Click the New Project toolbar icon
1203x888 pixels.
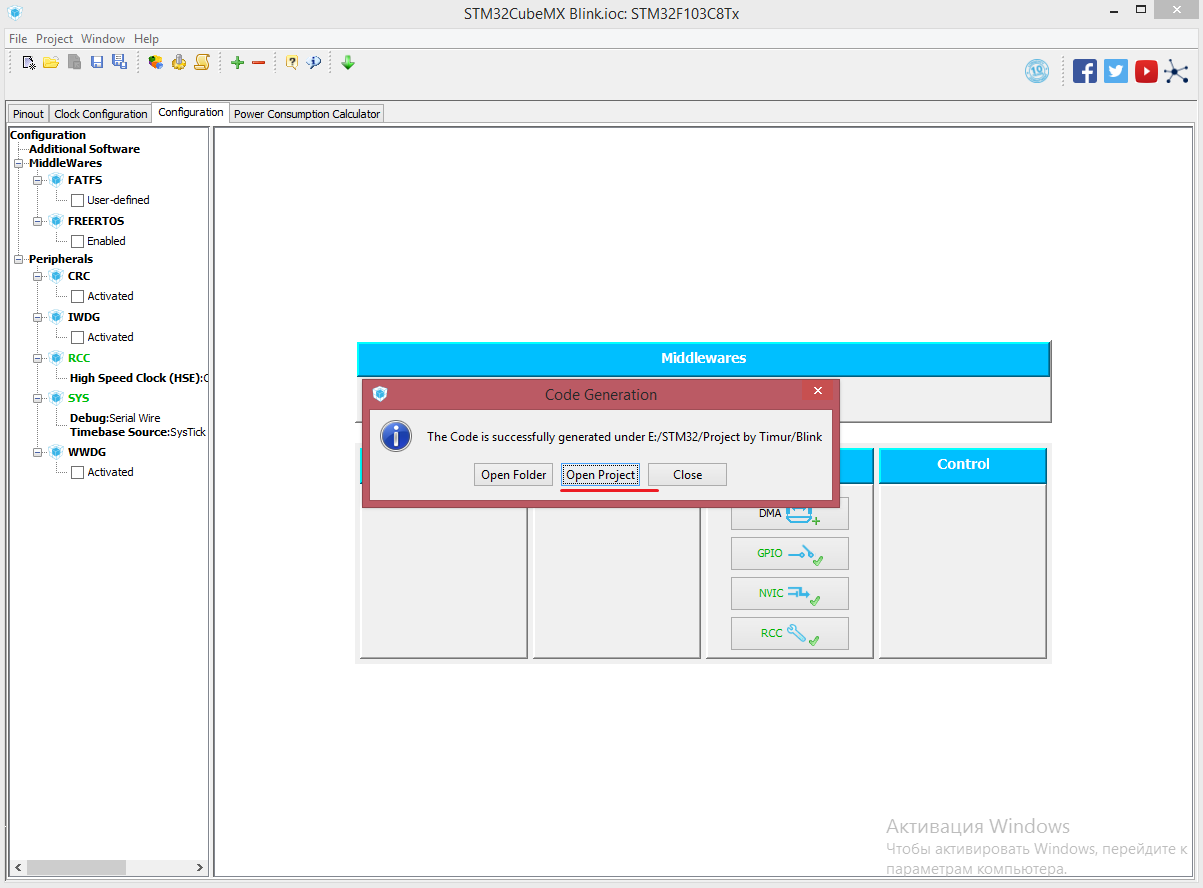tap(29, 63)
